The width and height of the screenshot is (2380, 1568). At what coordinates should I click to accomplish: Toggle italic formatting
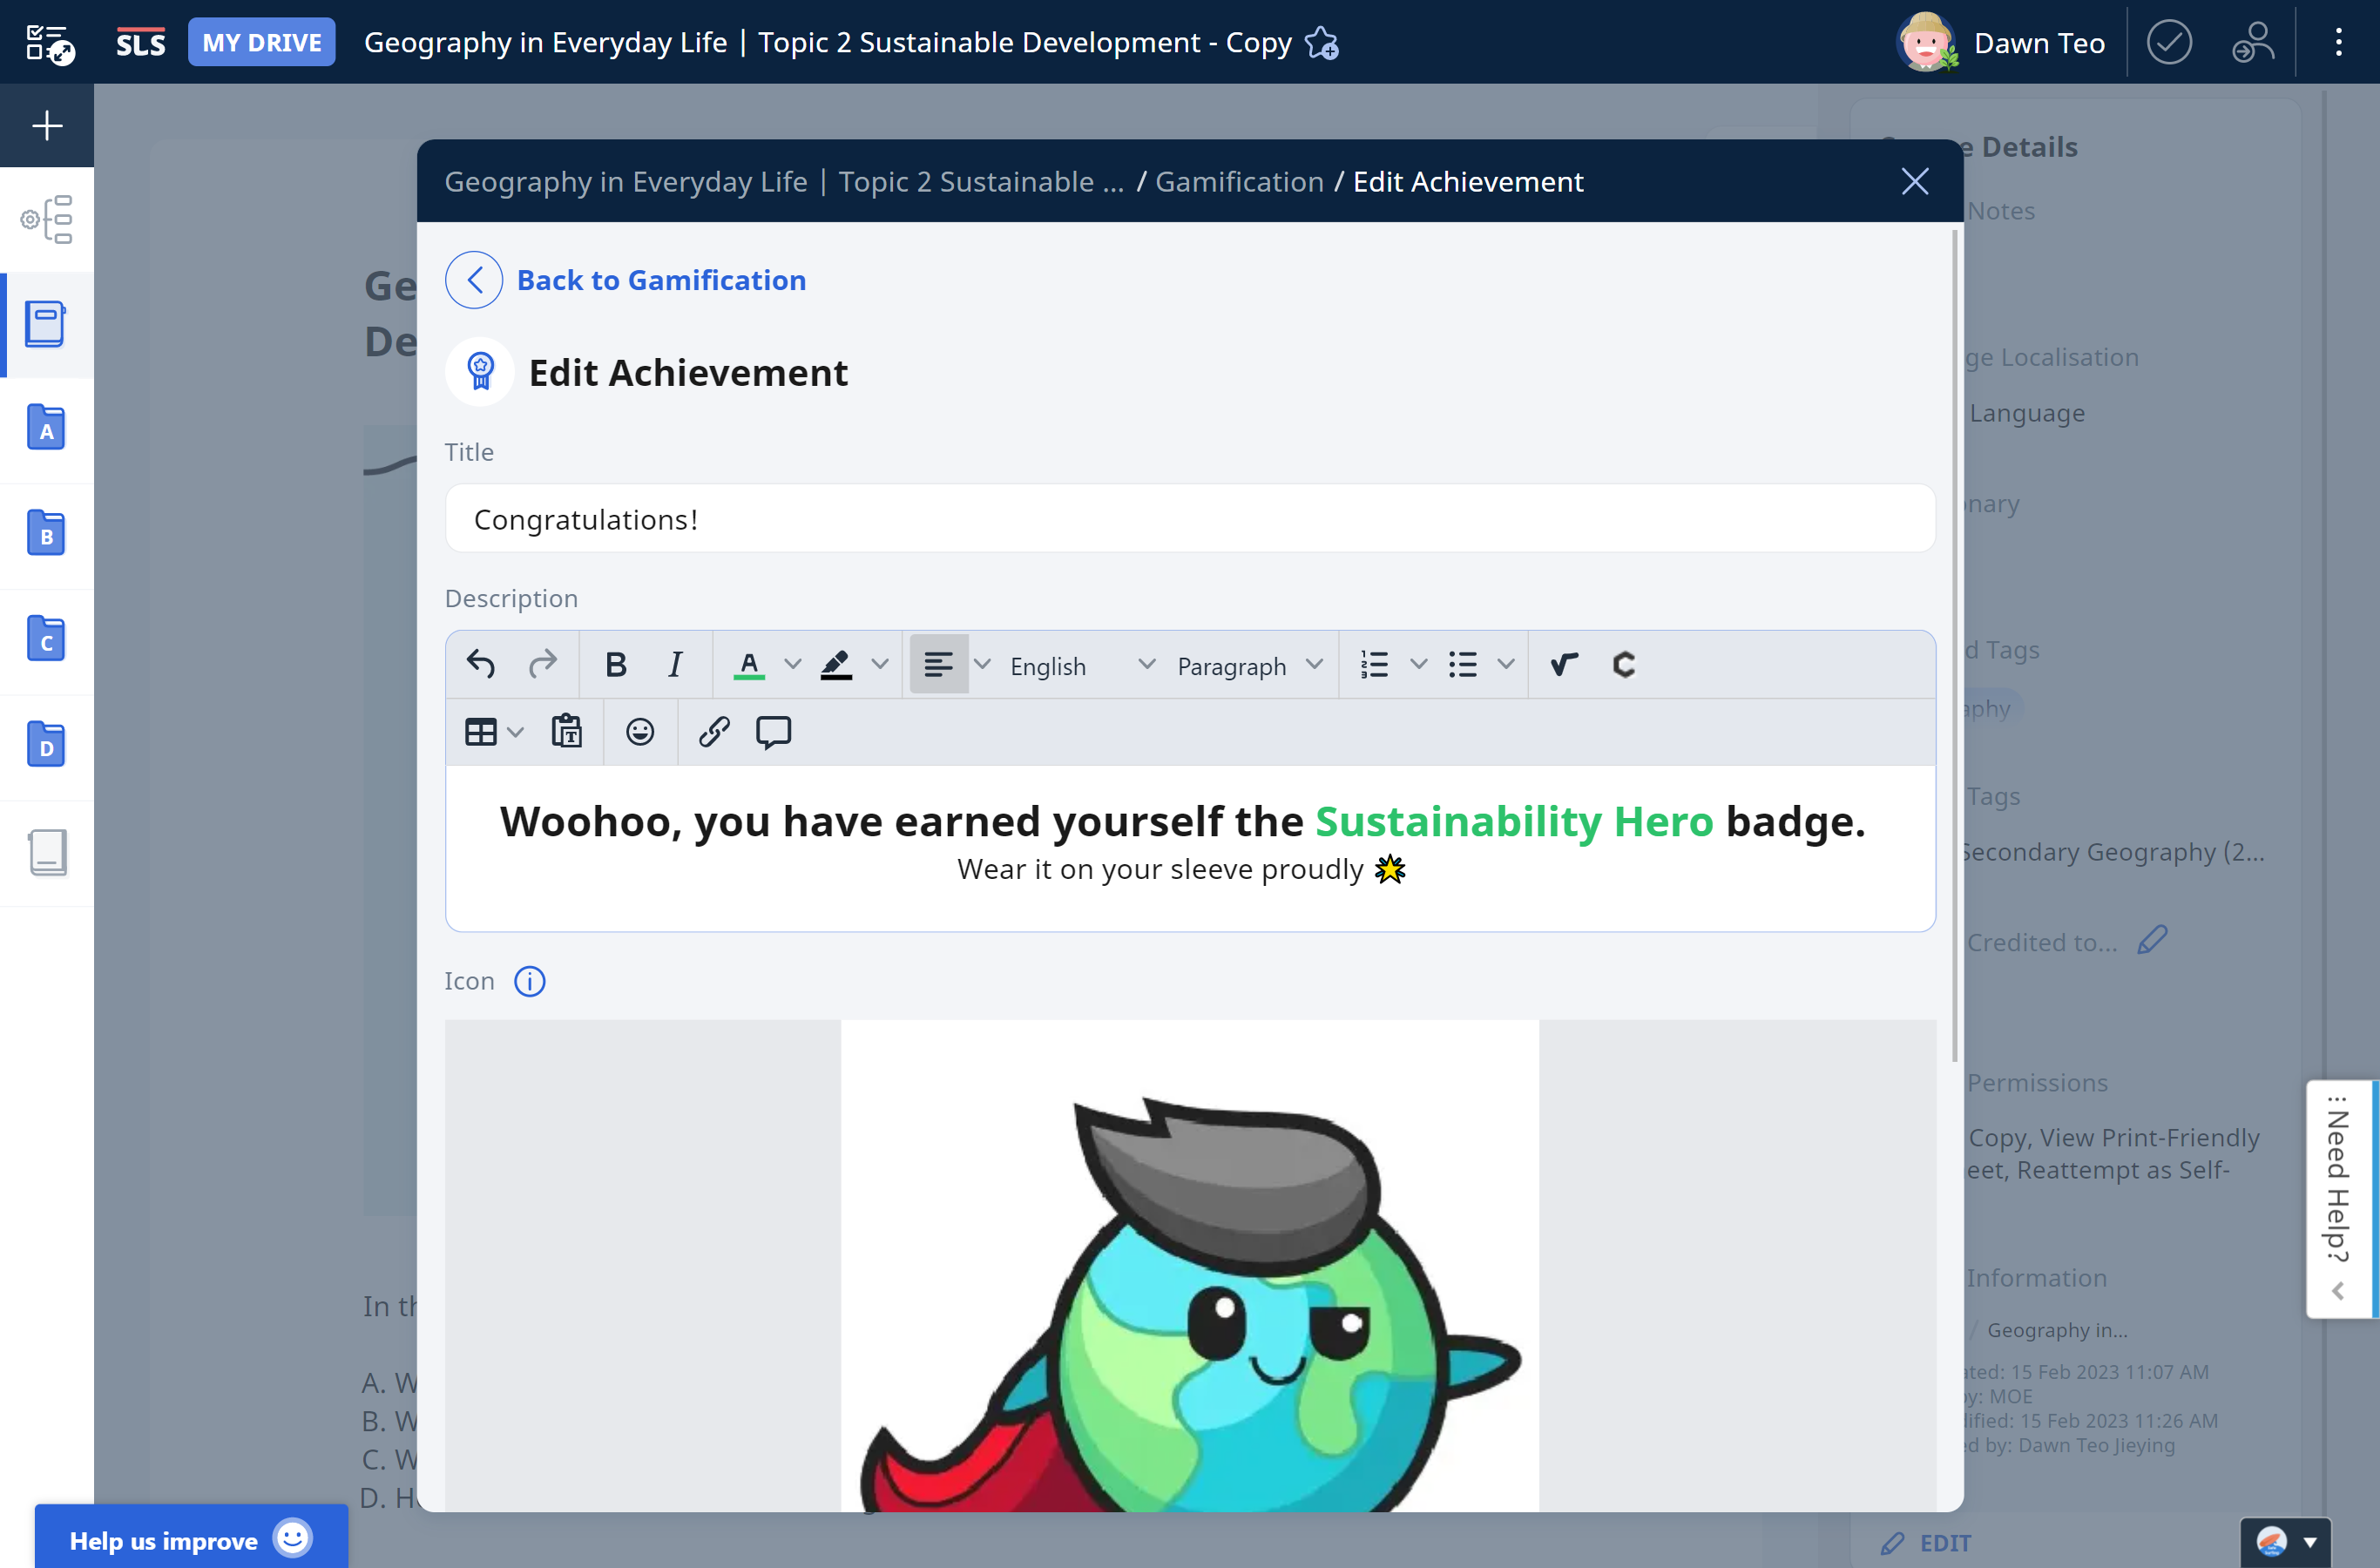(676, 664)
